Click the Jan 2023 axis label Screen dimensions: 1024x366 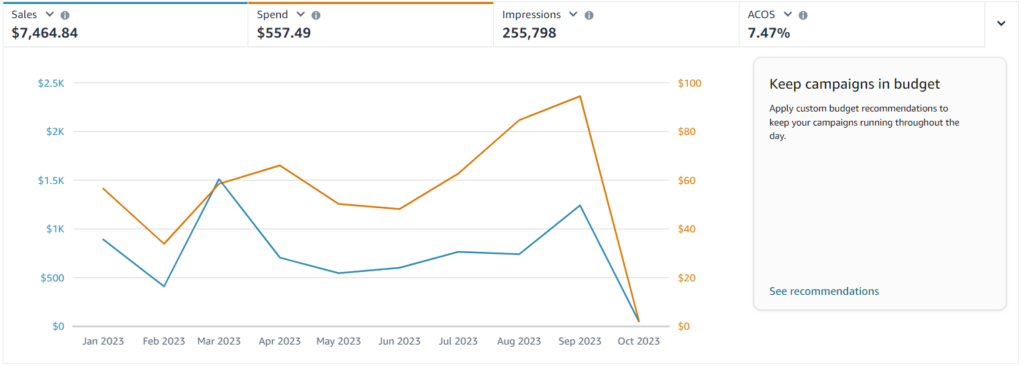[x=103, y=342]
